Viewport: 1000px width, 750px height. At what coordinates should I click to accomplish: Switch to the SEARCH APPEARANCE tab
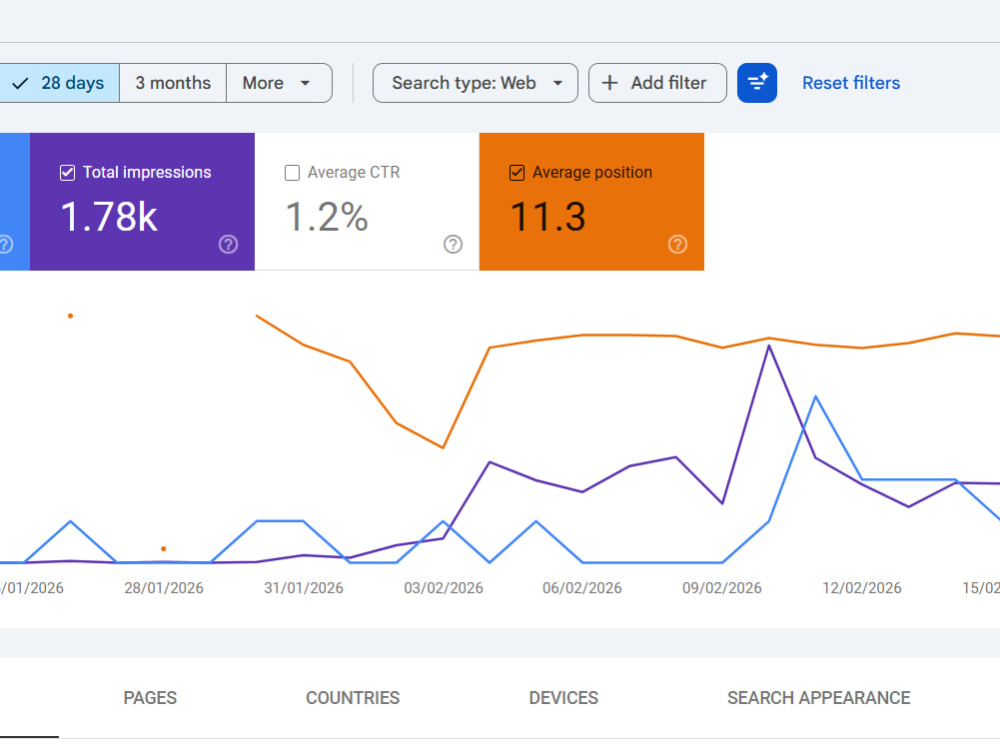819,698
